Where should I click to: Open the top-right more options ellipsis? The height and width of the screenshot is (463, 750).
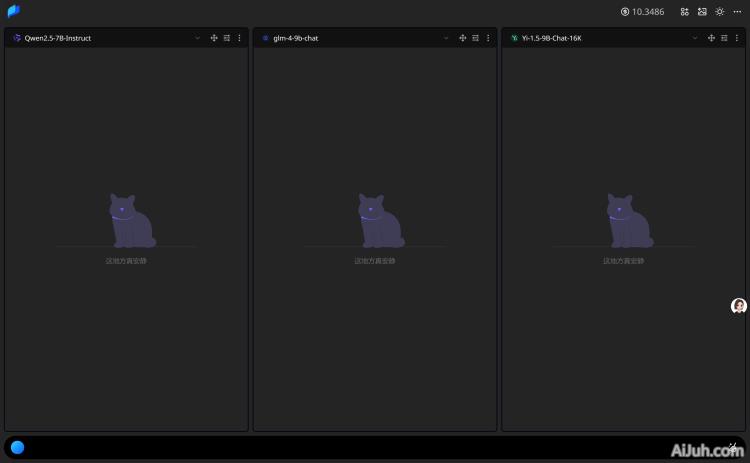[x=737, y=12]
